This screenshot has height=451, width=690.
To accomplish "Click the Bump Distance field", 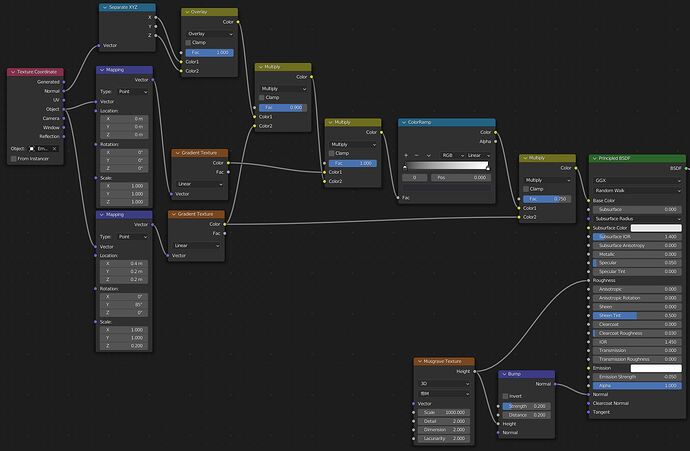I will pyautogui.click(x=526, y=415).
